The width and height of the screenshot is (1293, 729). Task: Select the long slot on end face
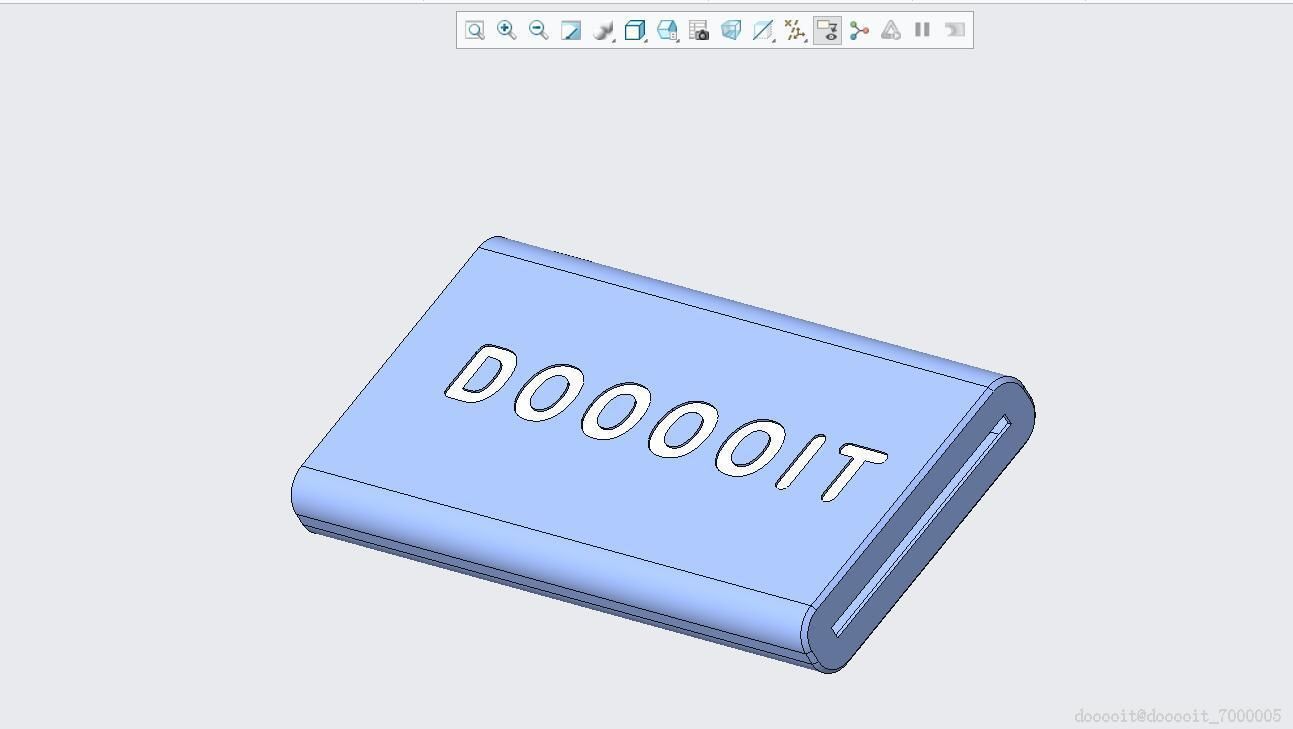click(921, 528)
